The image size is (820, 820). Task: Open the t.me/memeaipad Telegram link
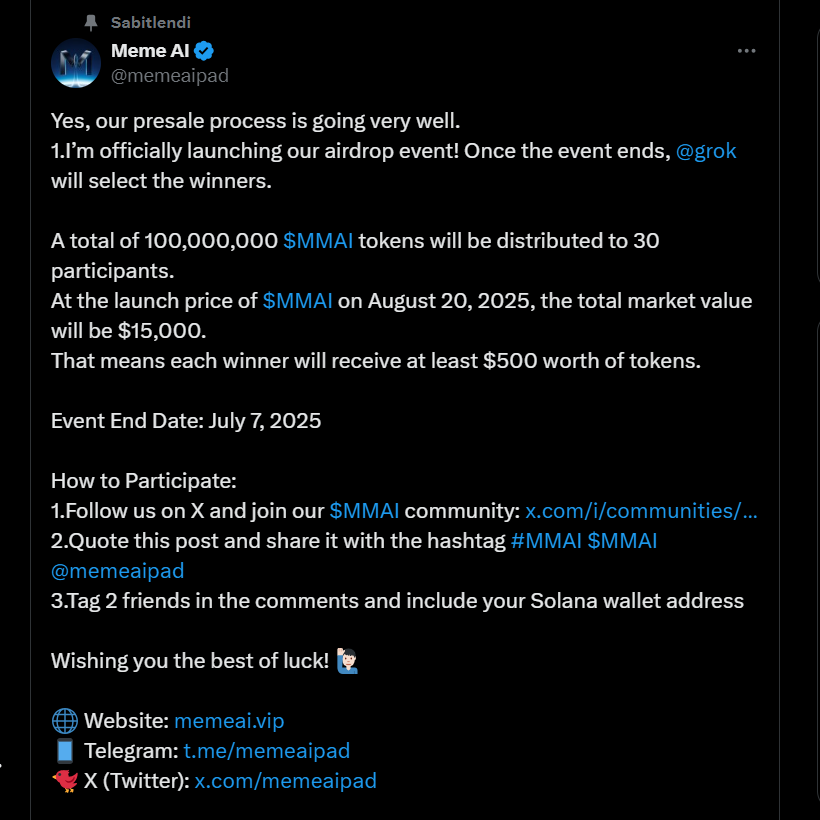(267, 751)
